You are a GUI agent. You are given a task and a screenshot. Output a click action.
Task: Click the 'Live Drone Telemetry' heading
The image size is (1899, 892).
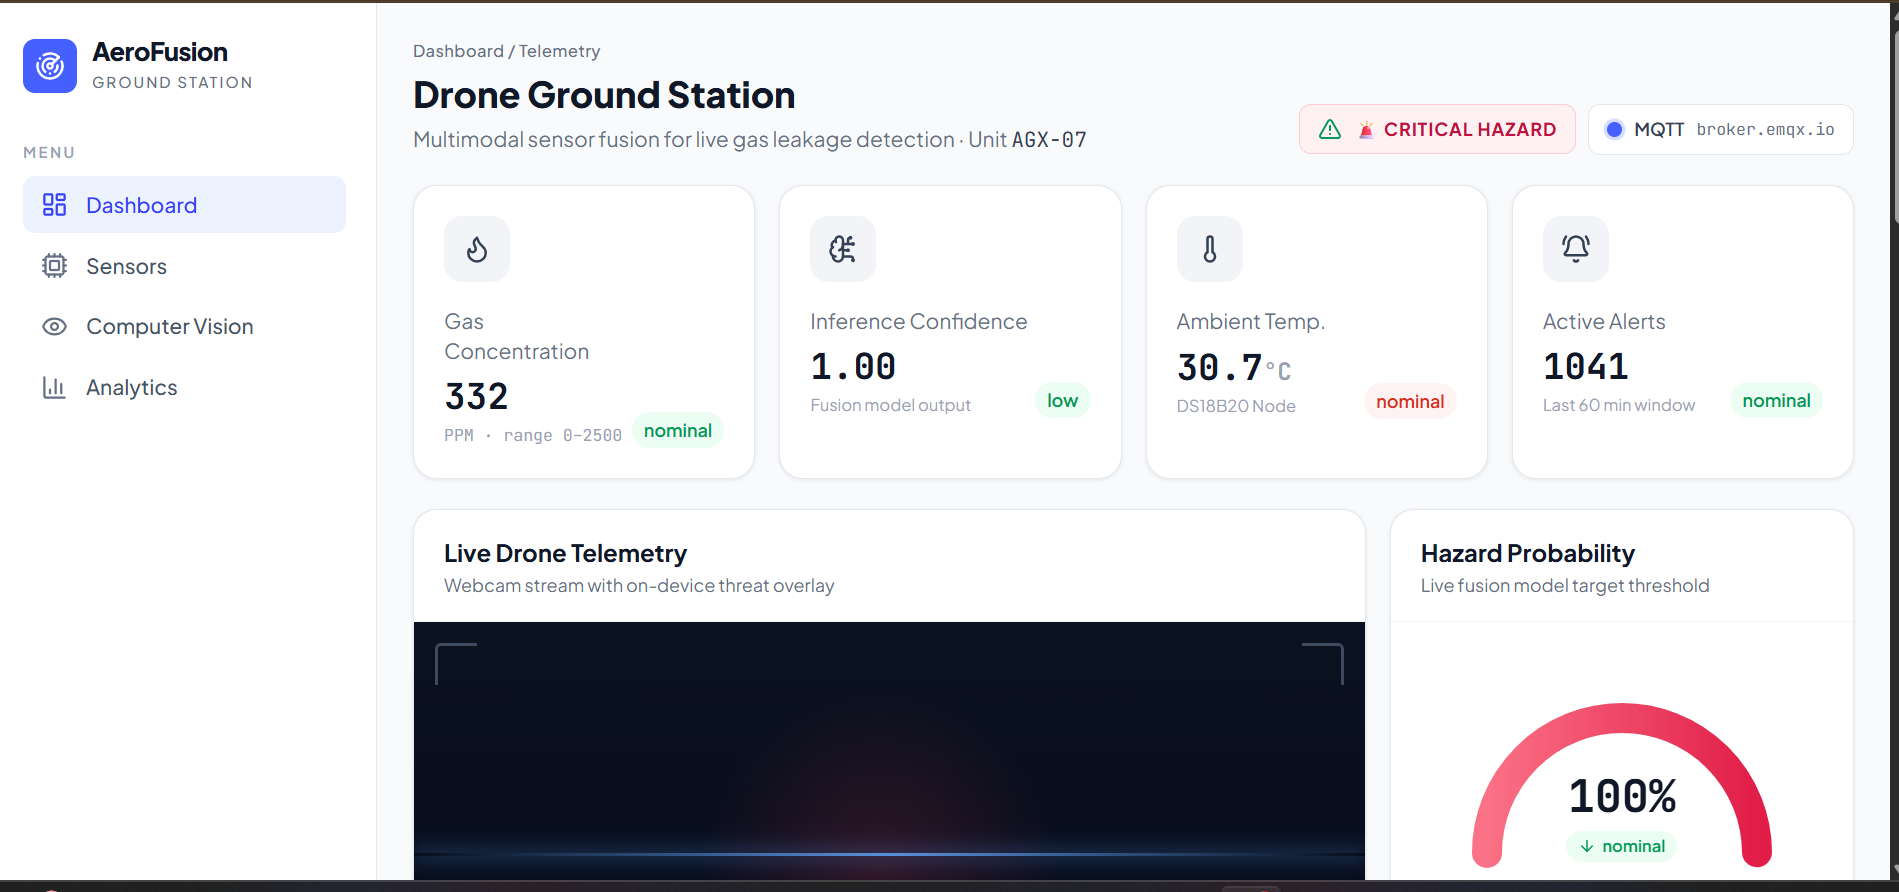pos(565,553)
